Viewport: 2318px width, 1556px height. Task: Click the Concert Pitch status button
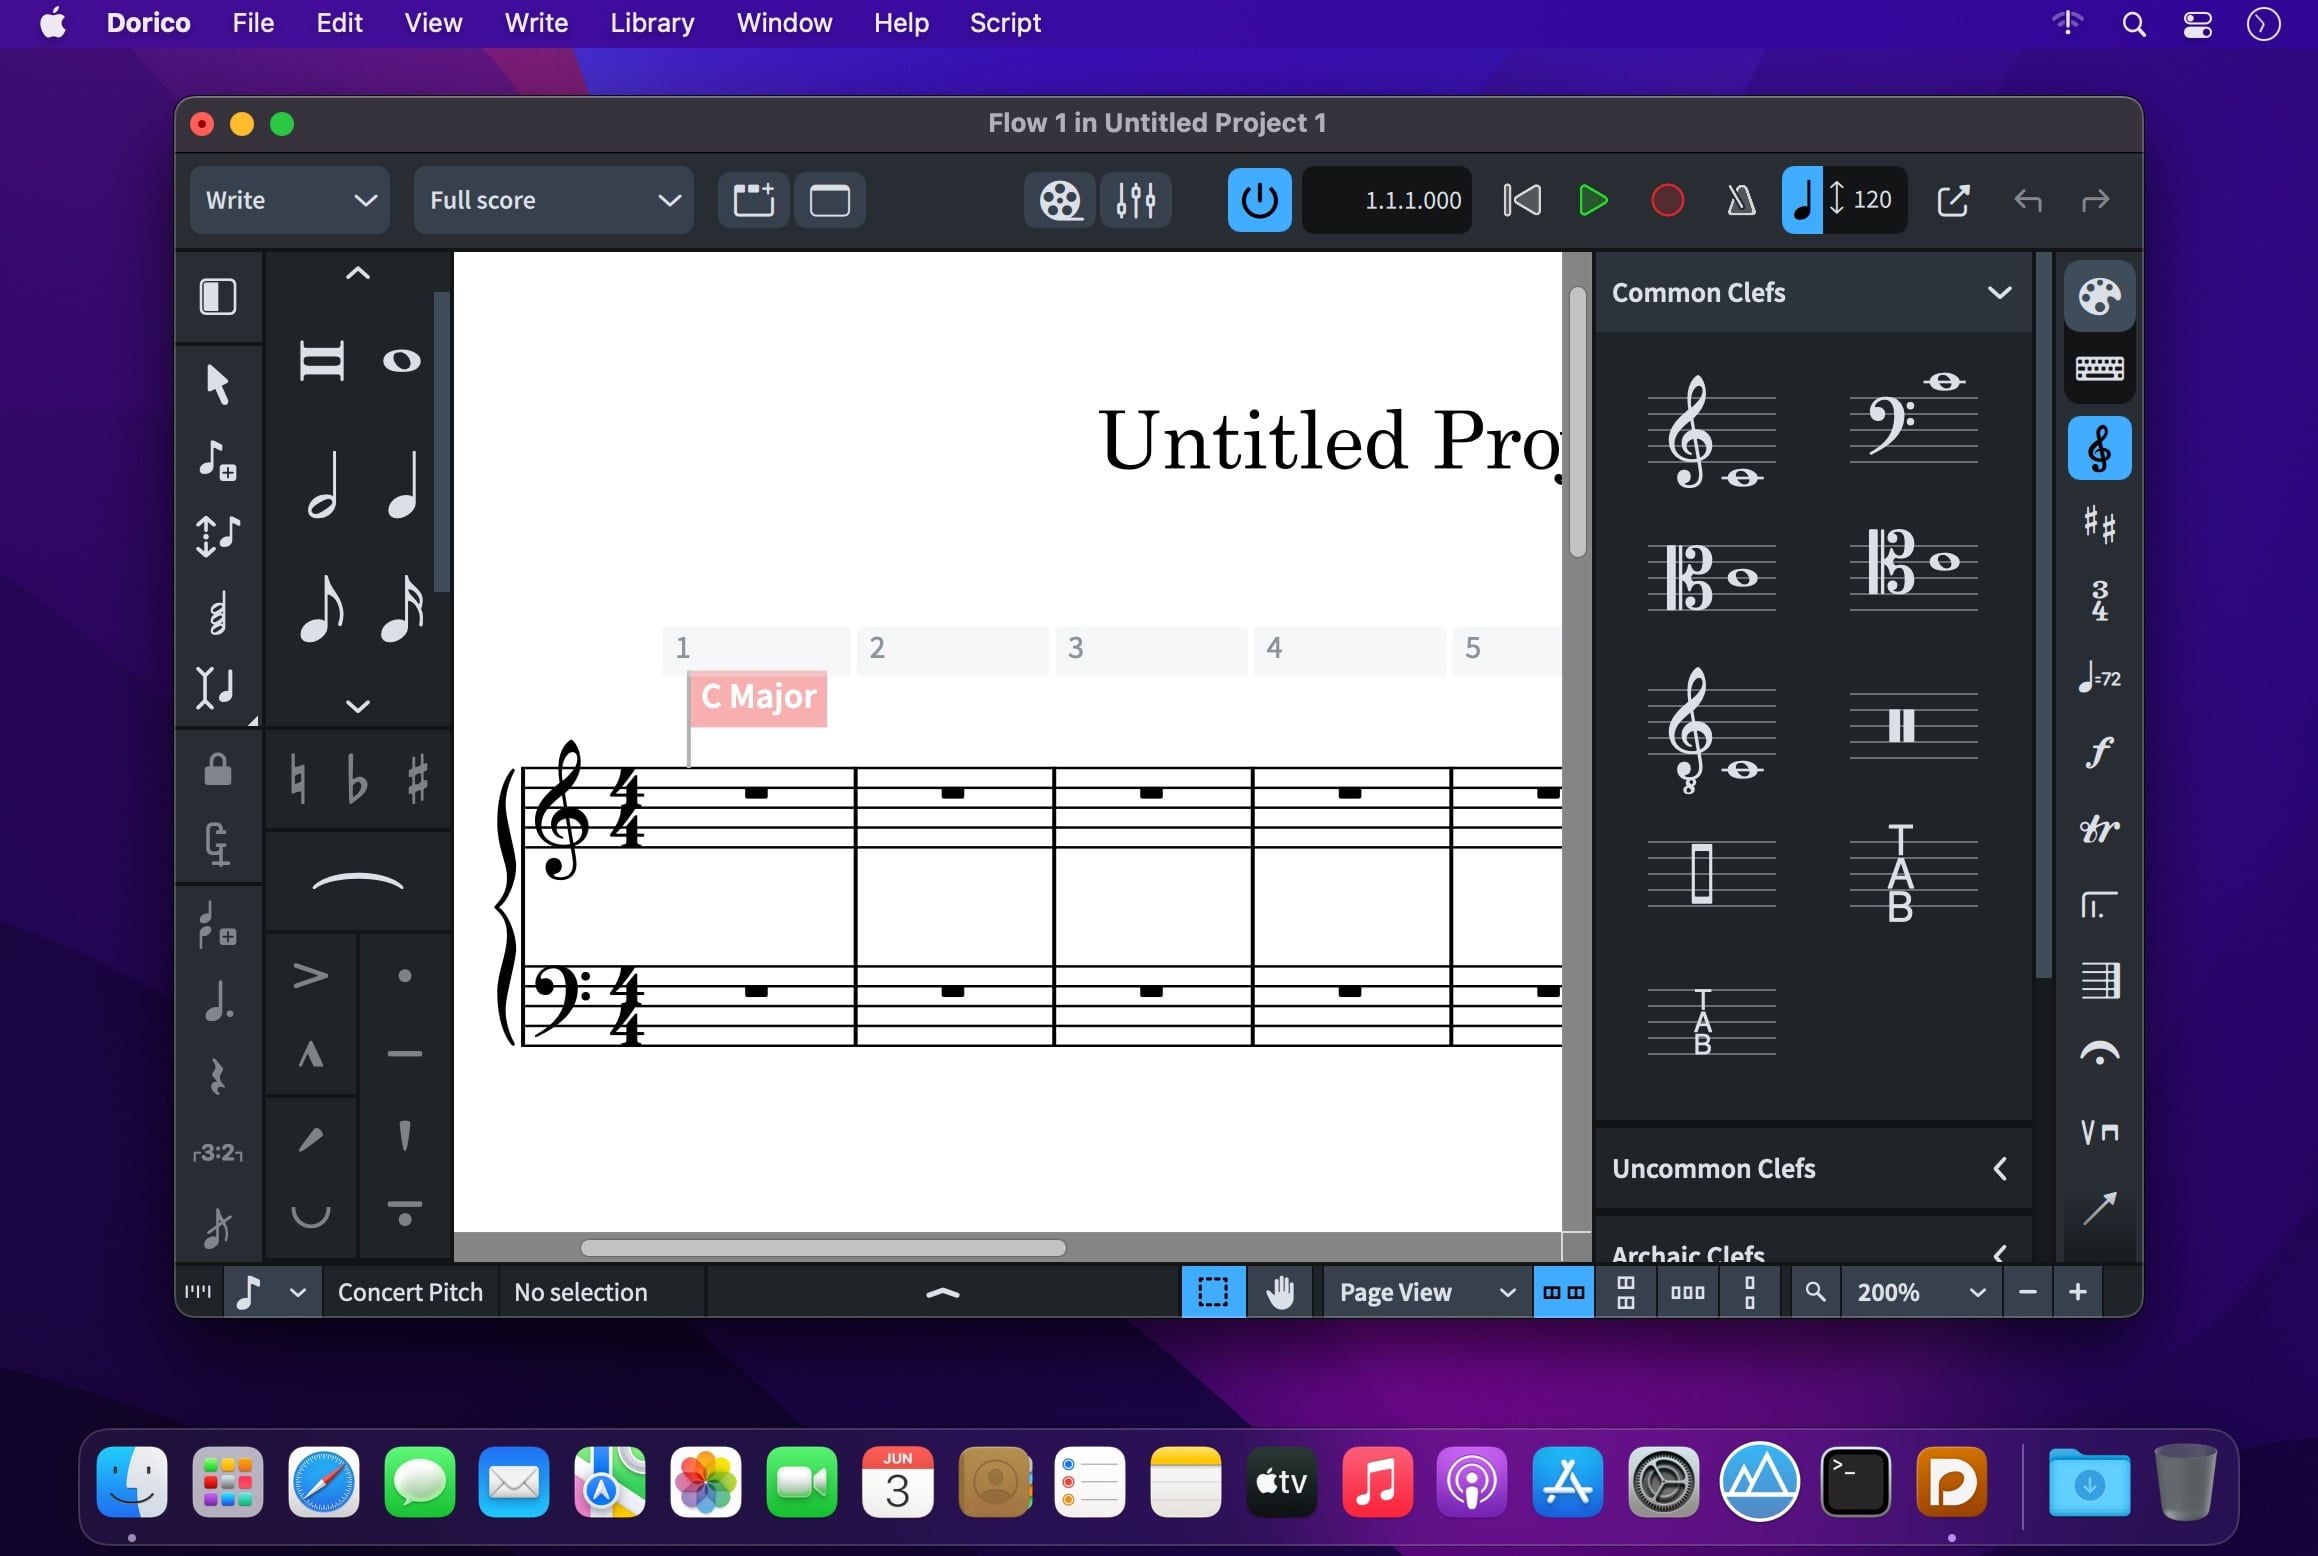[410, 1292]
